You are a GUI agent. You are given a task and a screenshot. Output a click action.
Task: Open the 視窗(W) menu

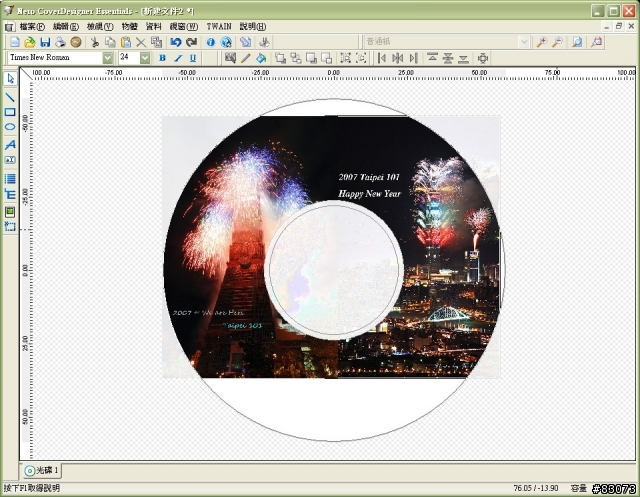click(184, 27)
